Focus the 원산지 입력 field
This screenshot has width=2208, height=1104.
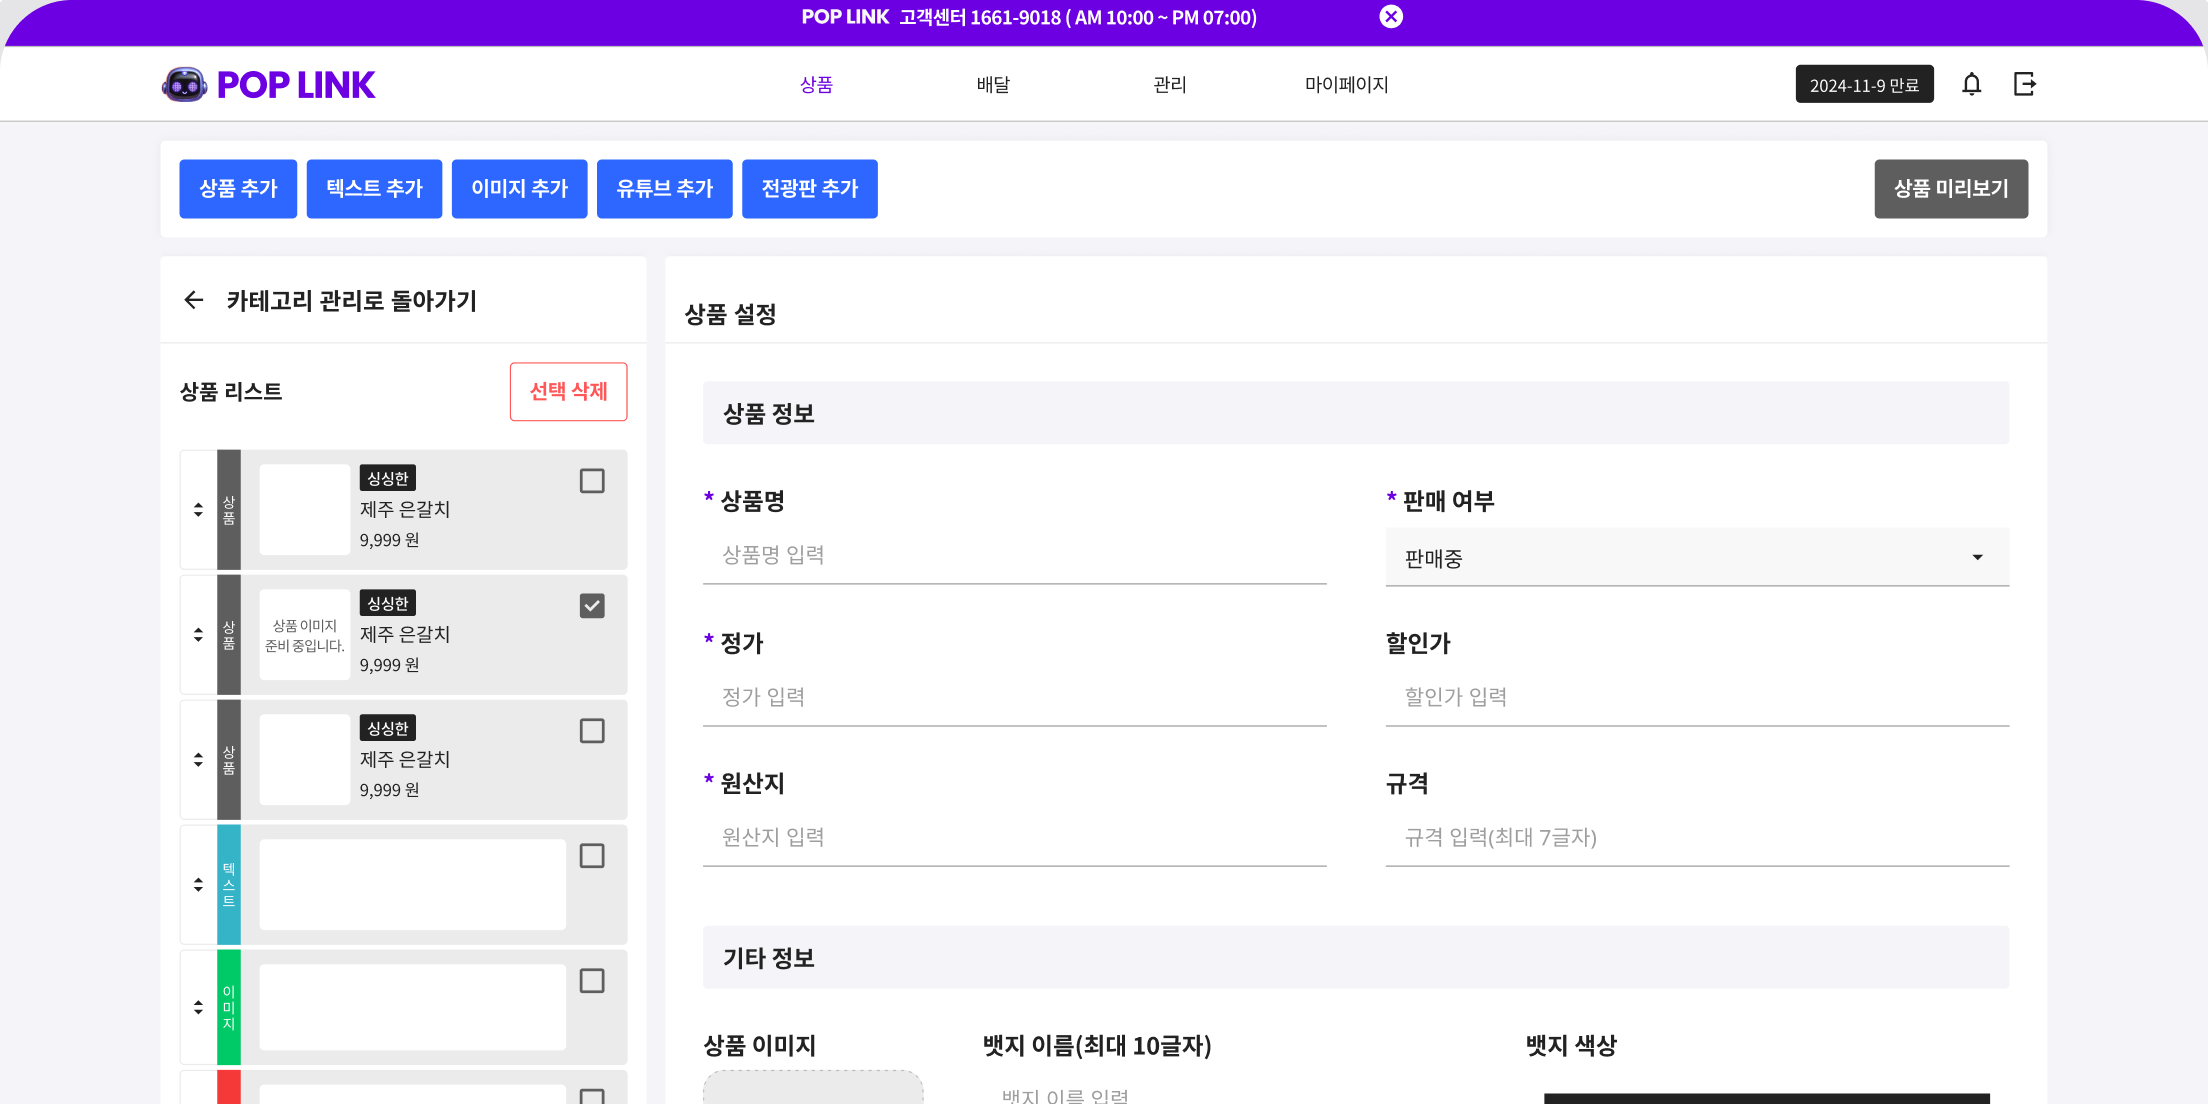point(1014,837)
